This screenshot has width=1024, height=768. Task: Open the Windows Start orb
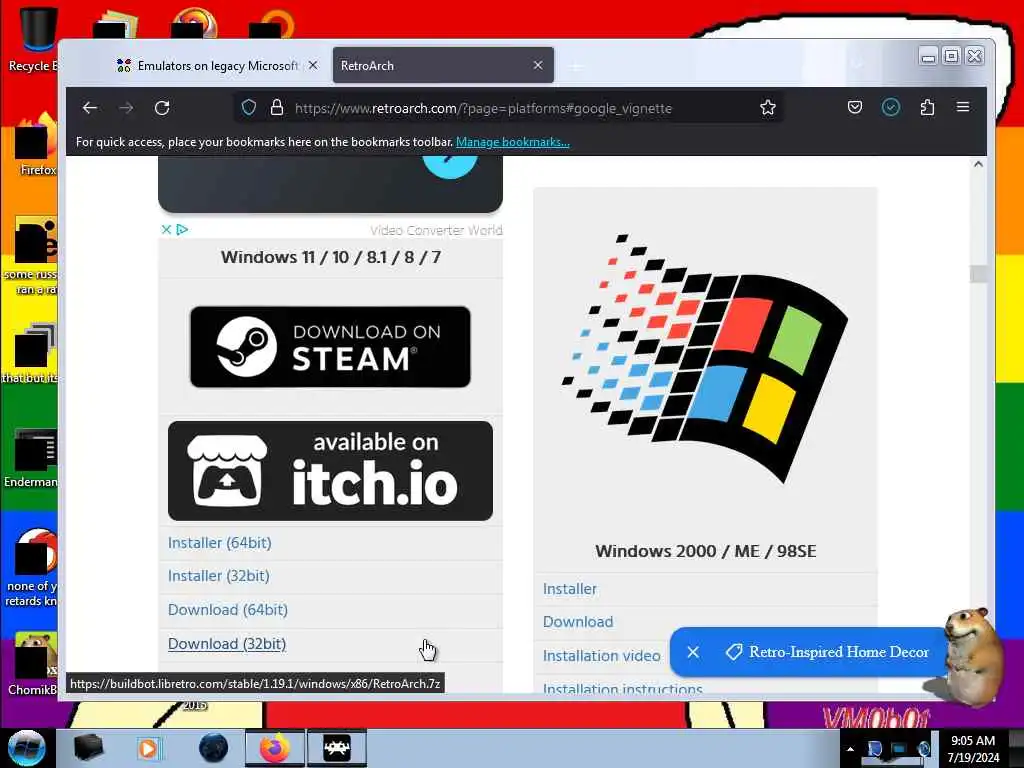[26, 748]
